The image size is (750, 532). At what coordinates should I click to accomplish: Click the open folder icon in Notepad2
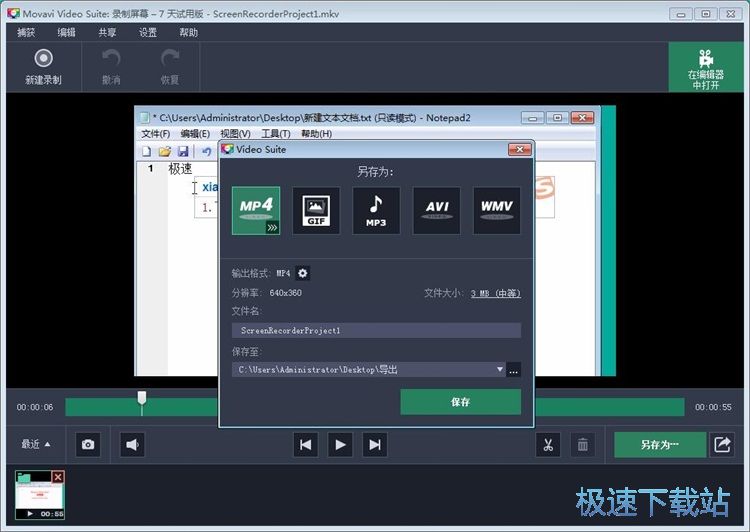[x=165, y=152]
